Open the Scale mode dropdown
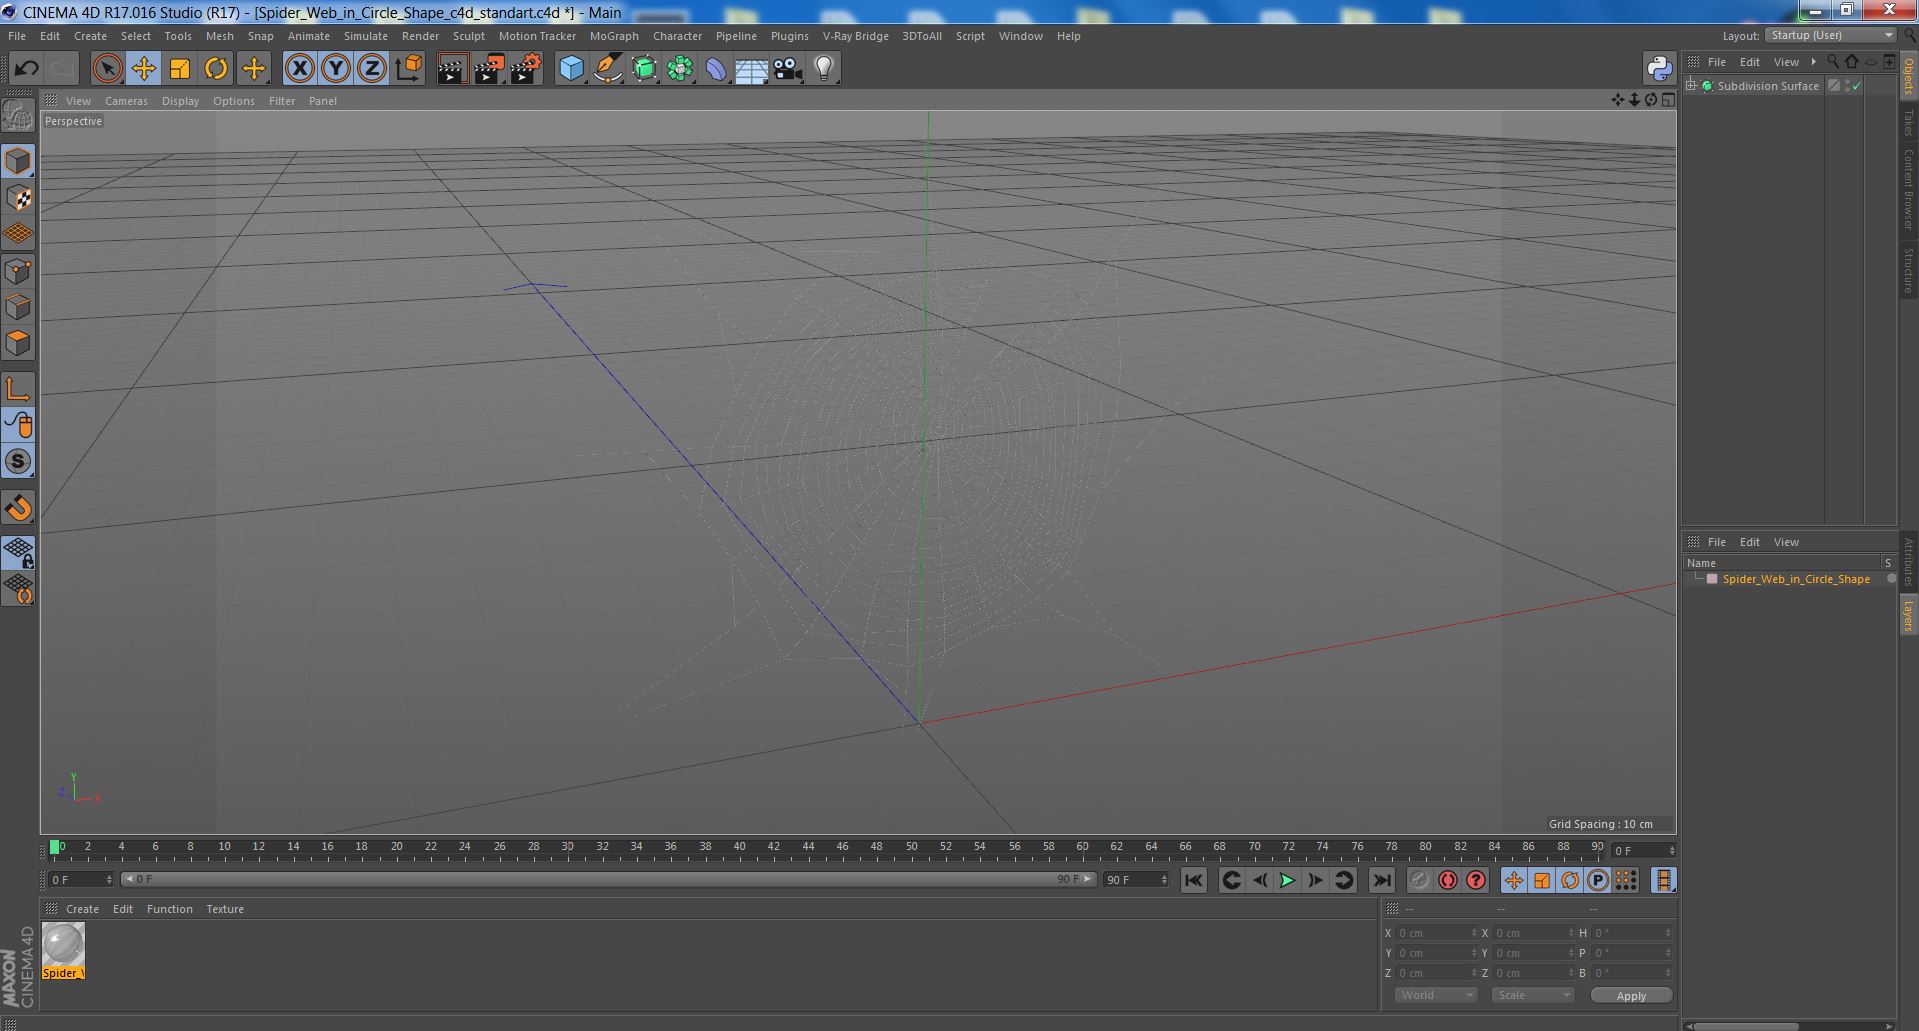Image resolution: width=1919 pixels, height=1031 pixels. point(1533,996)
